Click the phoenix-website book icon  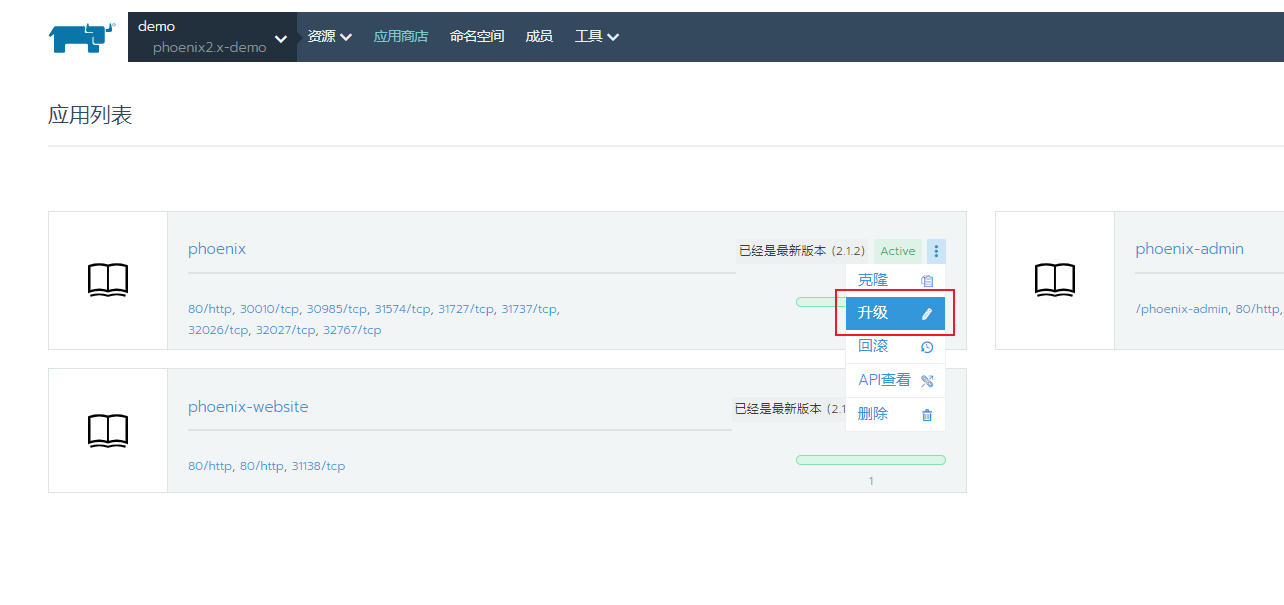pyautogui.click(x=108, y=430)
